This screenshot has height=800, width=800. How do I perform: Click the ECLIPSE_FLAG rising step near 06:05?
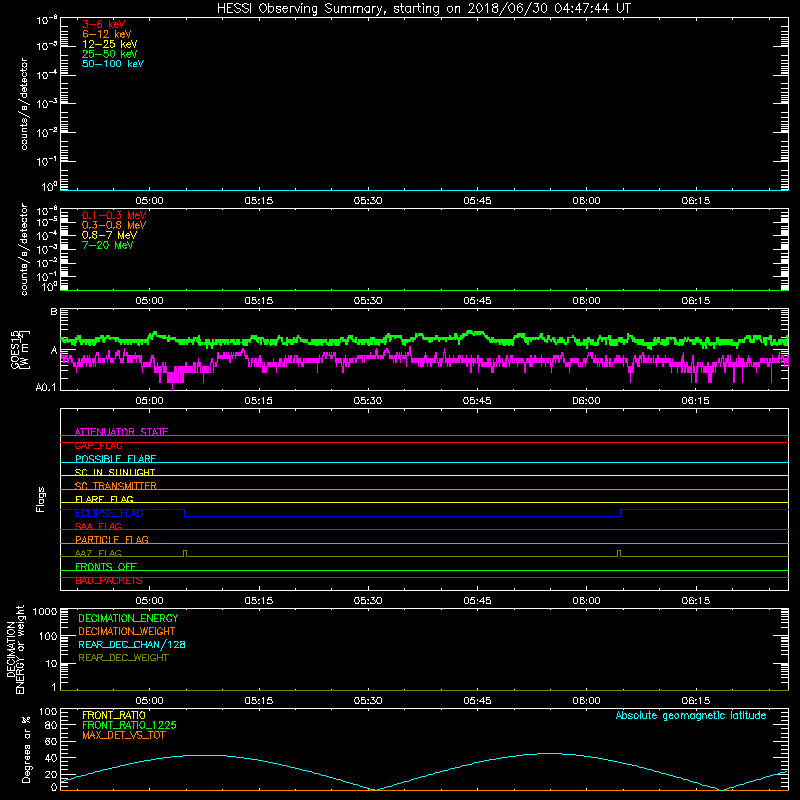620,513
